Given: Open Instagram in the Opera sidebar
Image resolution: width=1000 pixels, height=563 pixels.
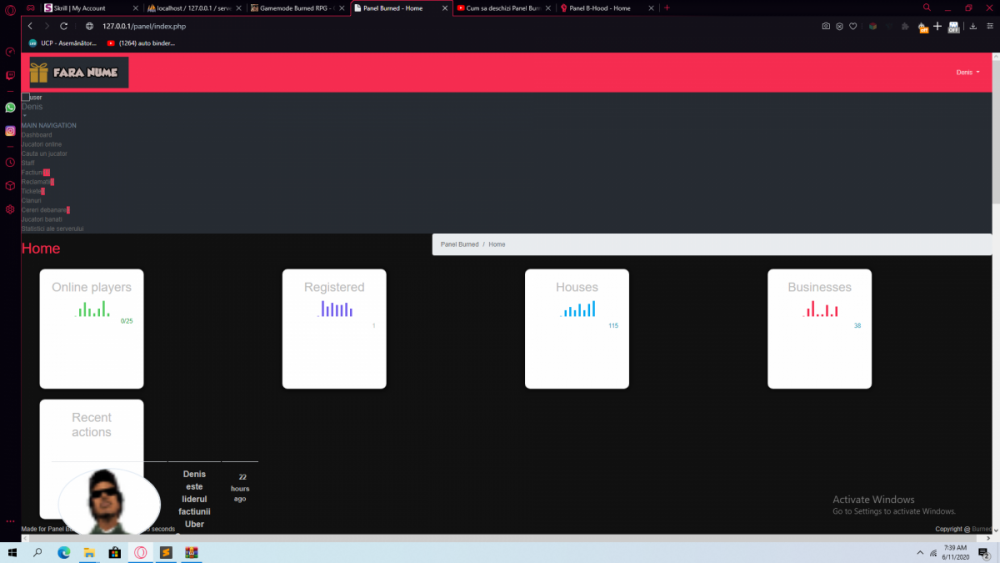Looking at the screenshot, I should 10,131.
